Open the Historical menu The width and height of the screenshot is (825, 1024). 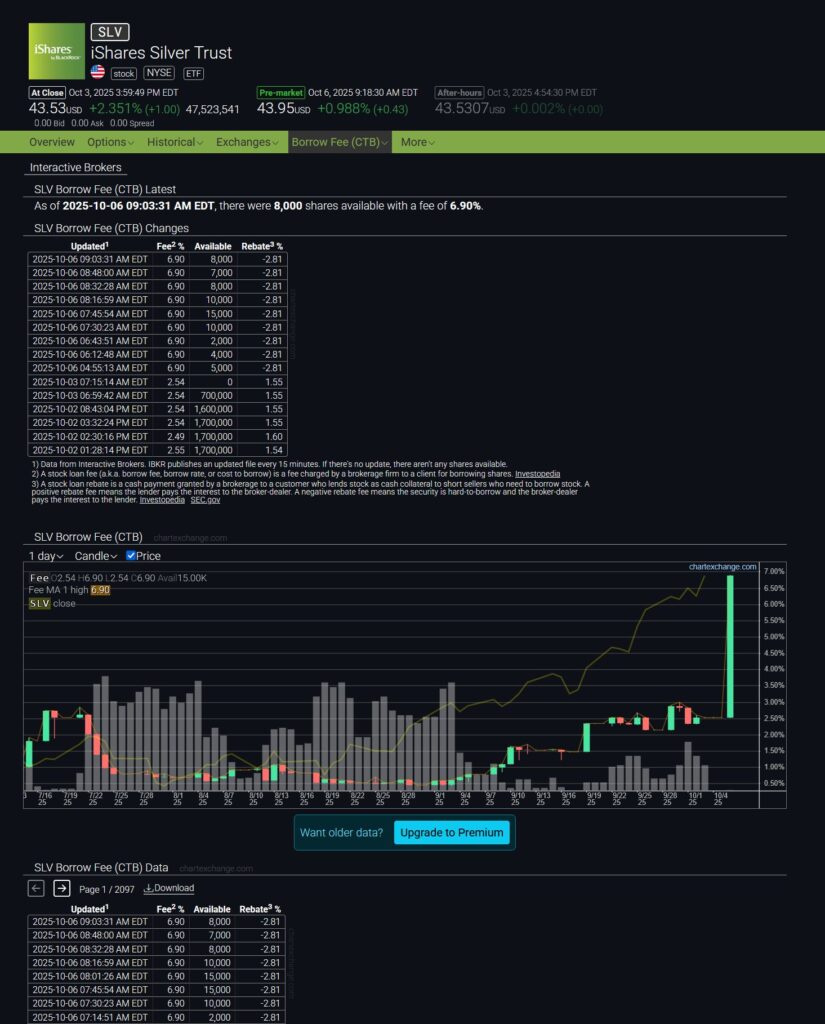tap(175, 142)
